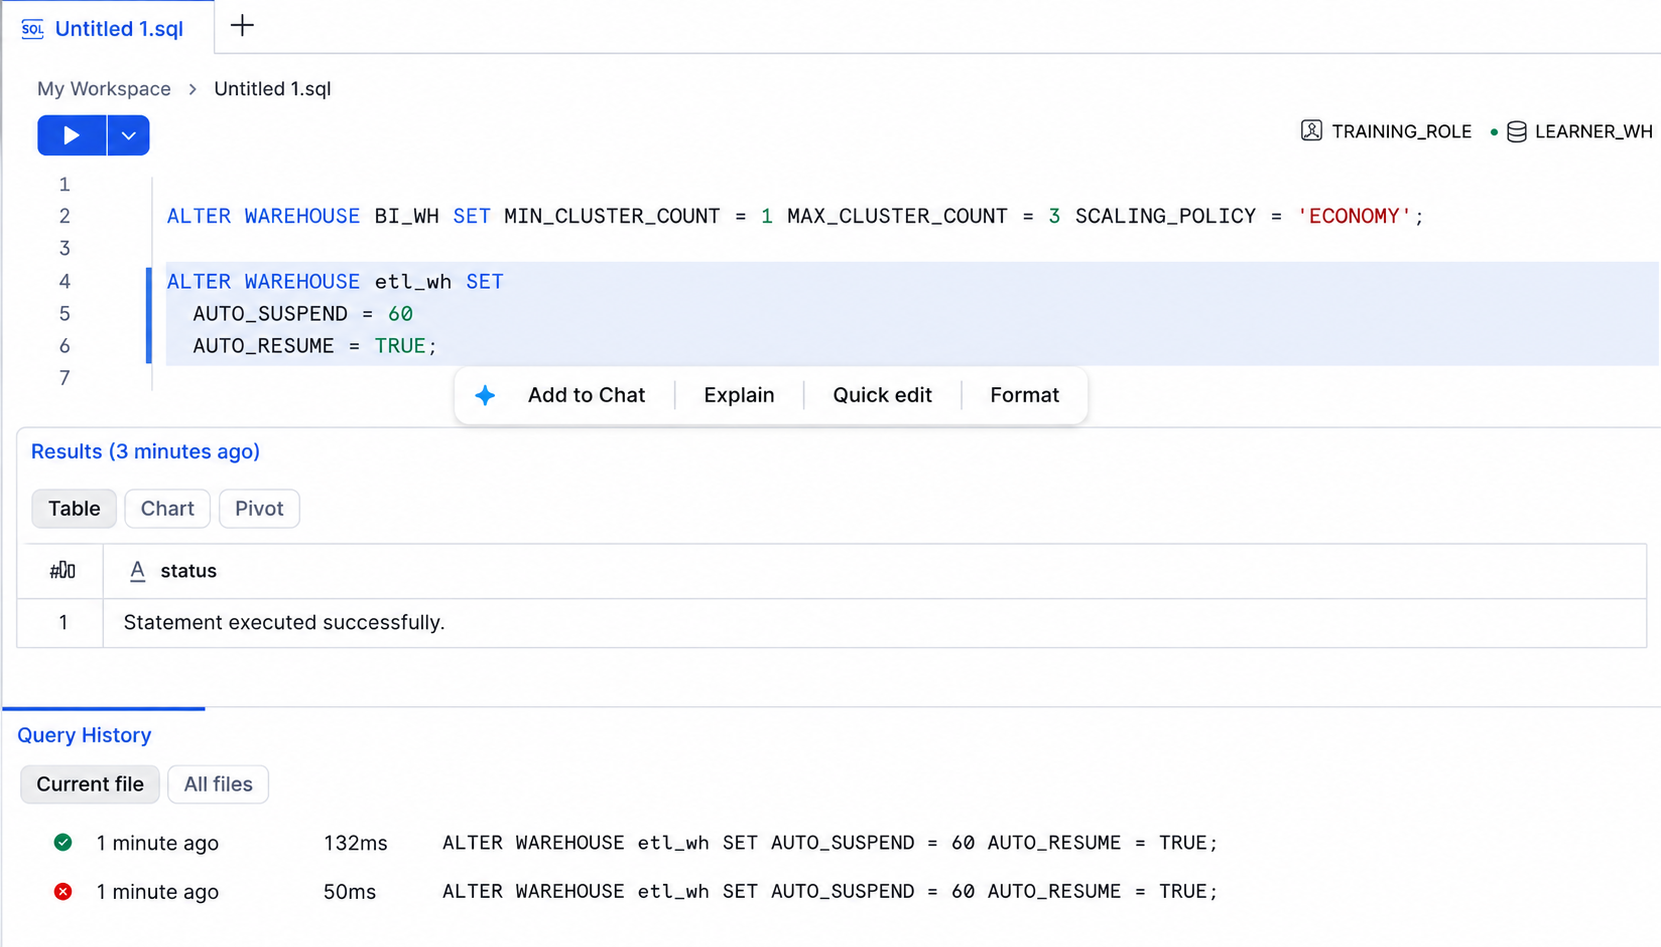Choose Explain in the selection toolbar

(739, 395)
